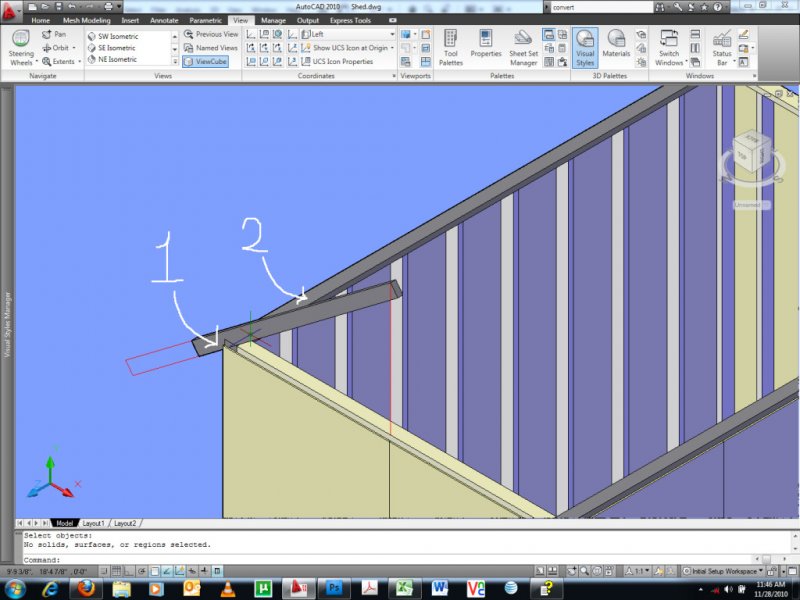
Task: Click the Named Views icon
Action: tap(188, 47)
